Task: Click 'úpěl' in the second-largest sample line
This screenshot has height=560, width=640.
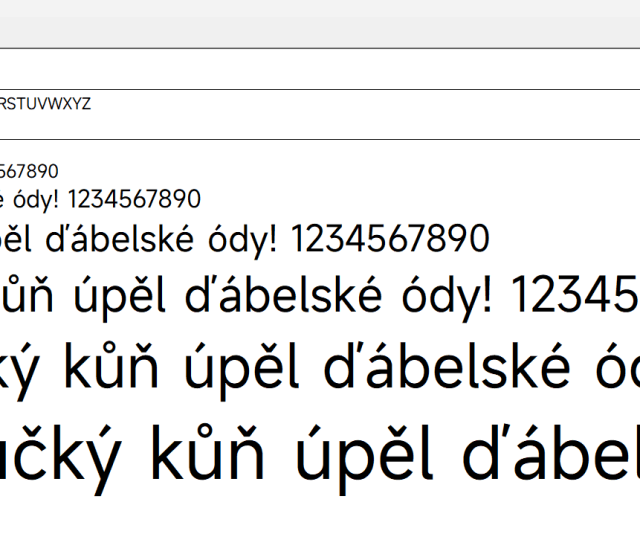Action: (x=245, y=368)
